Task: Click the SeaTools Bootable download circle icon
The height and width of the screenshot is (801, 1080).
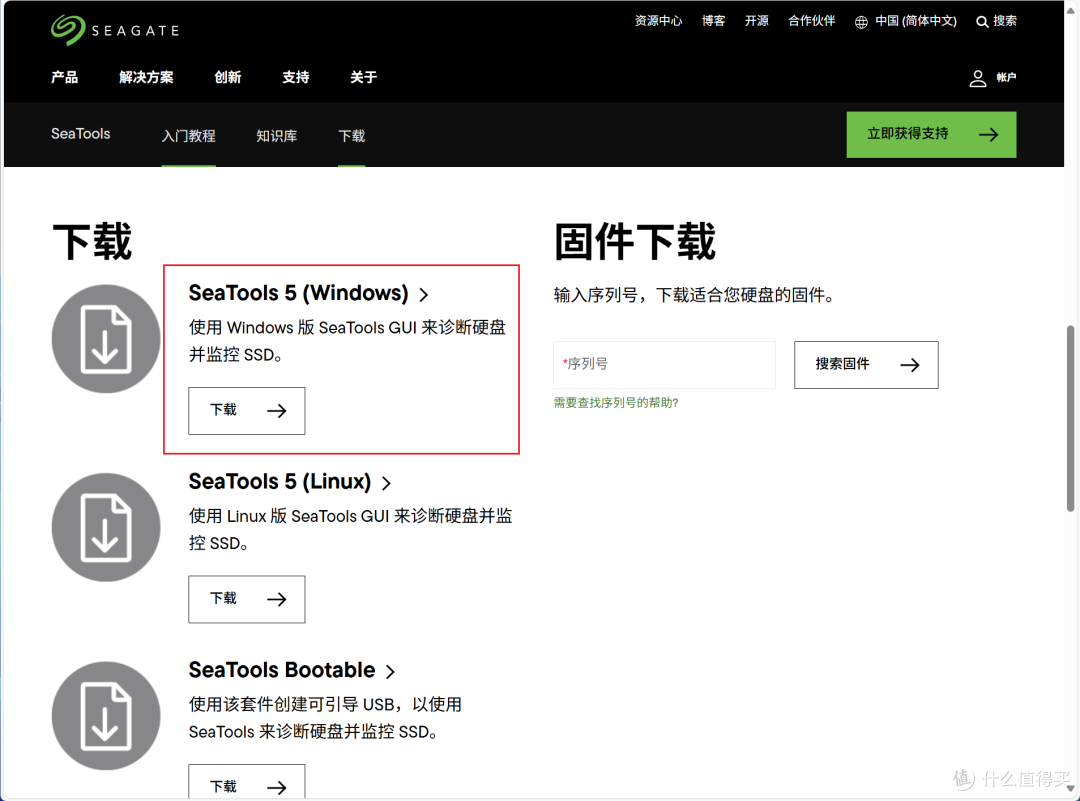Action: [106, 716]
